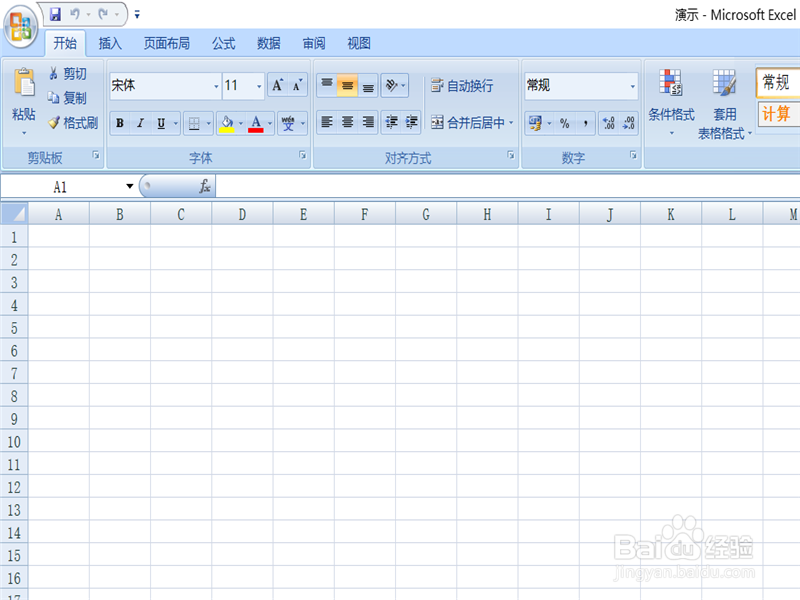
Task: Open 条件格式 conditional formatting
Action: coord(671,102)
